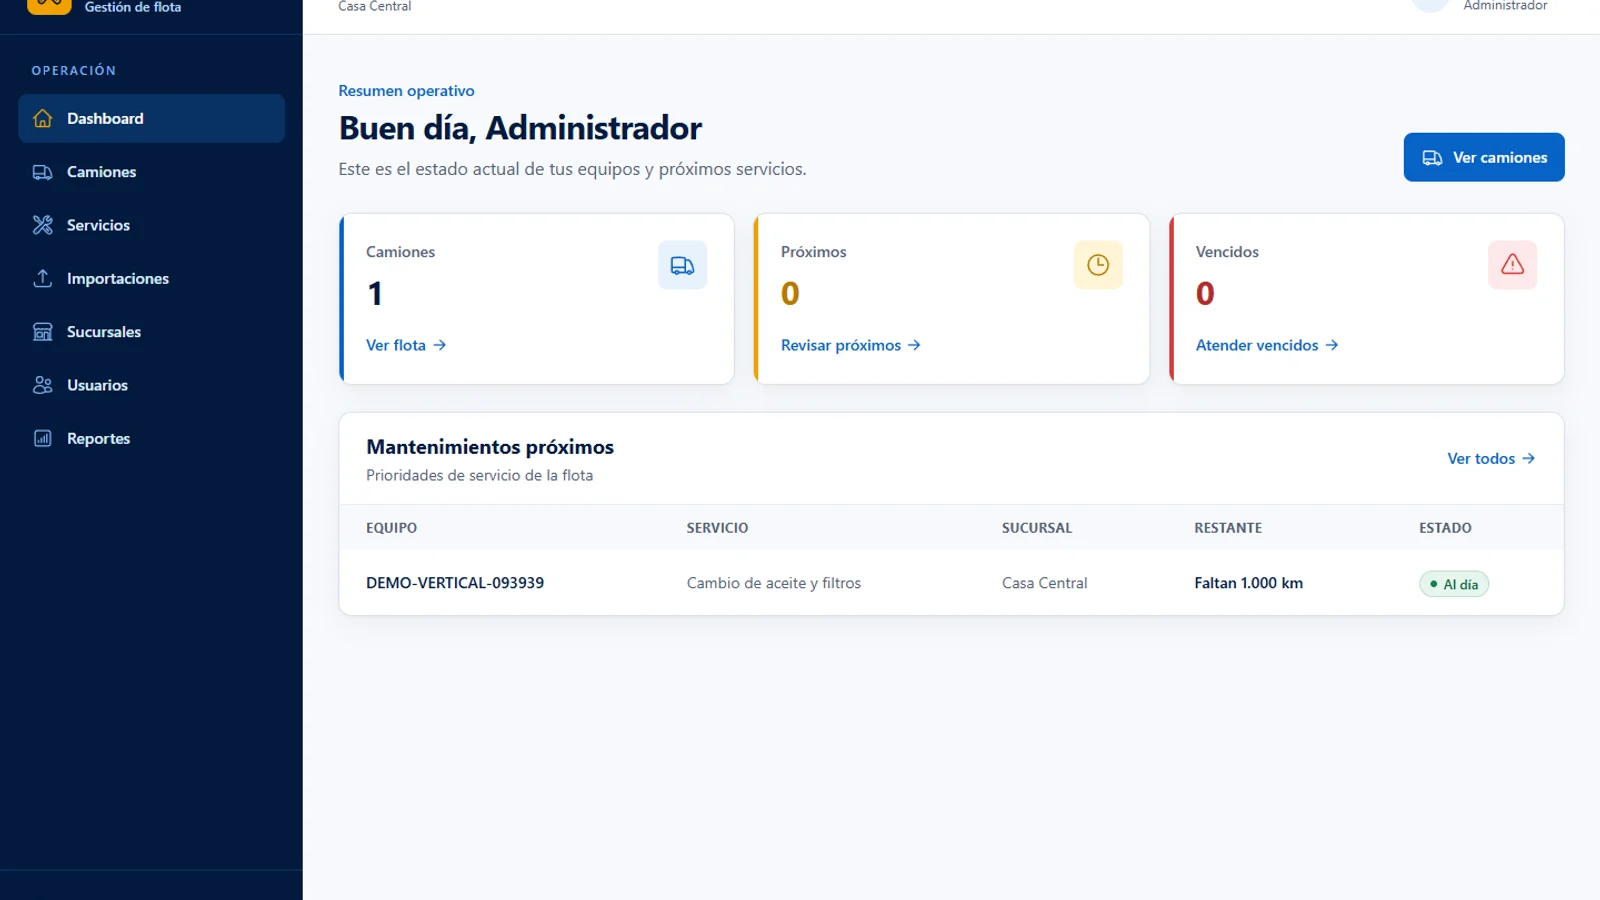Image resolution: width=1600 pixels, height=900 pixels.
Task: Click the Reportes chart icon
Action: pyautogui.click(x=43, y=438)
